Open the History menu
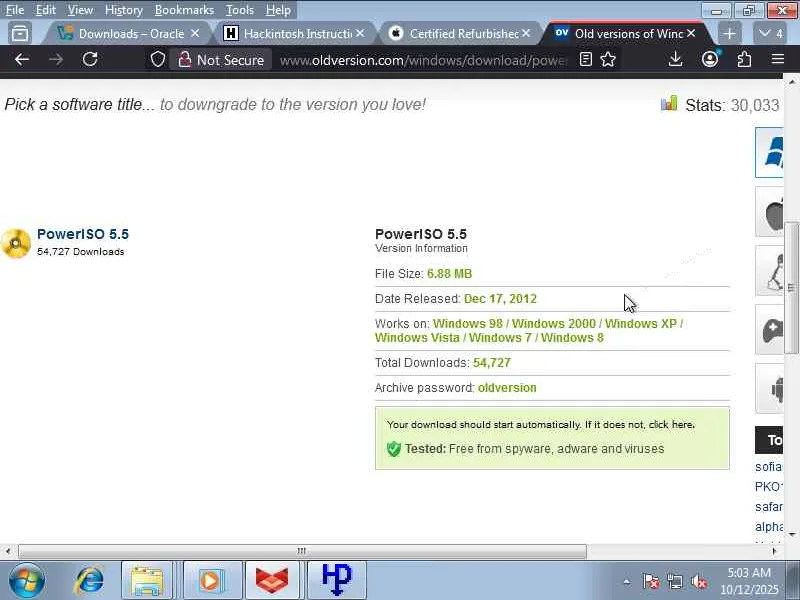Screen dimensions: 800x600 pyautogui.click(x=123, y=10)
